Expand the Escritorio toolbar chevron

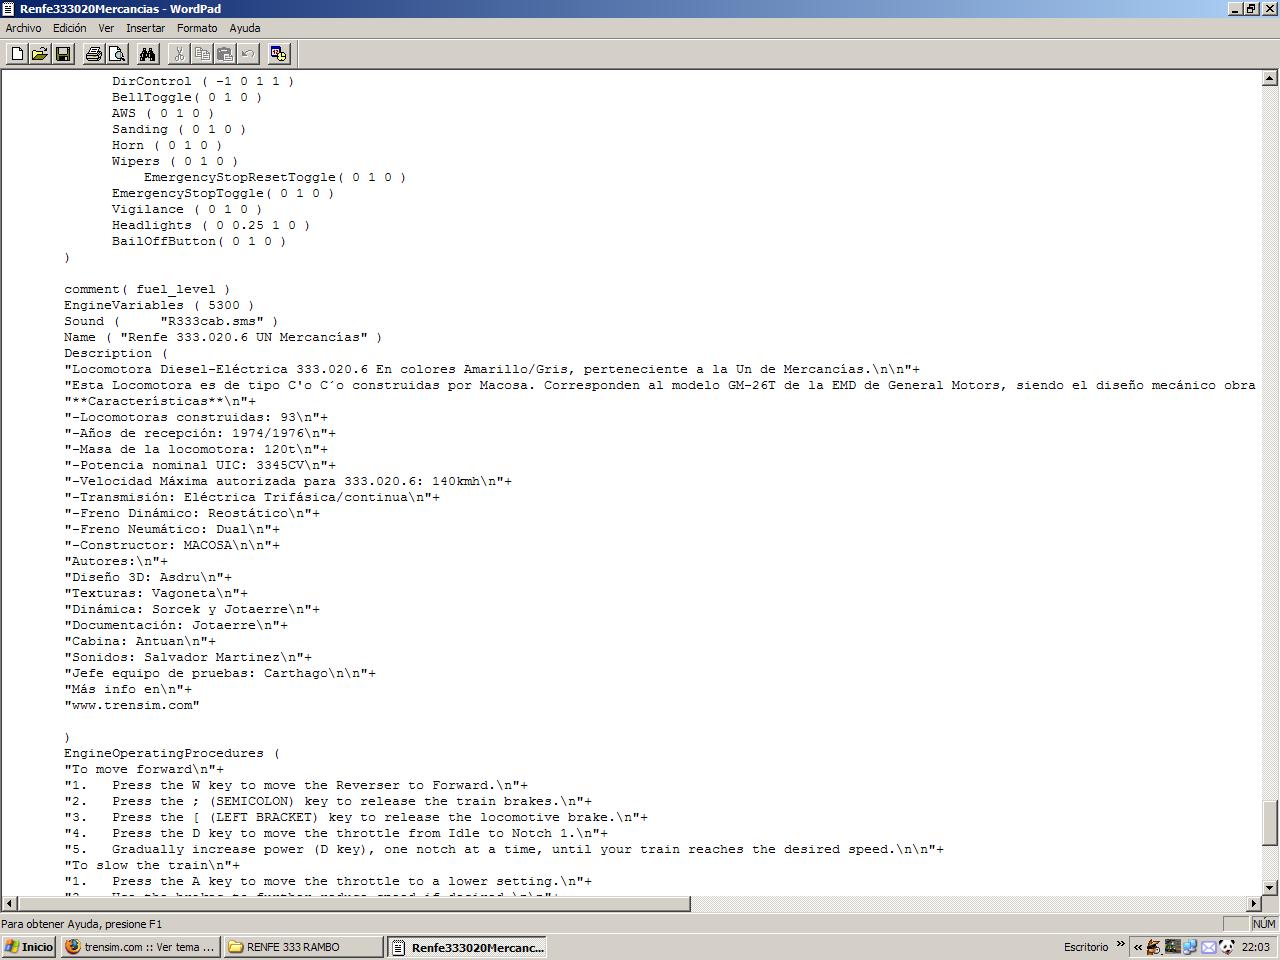[x=1120, y=945]
